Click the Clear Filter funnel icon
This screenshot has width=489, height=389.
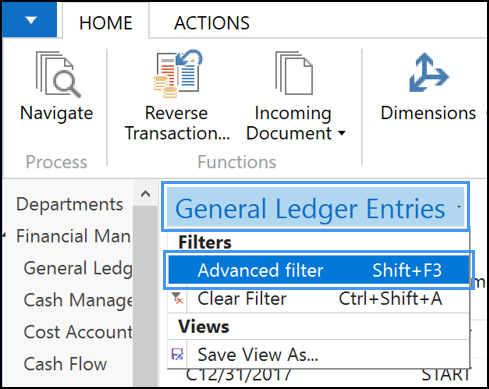click(177, 298)
